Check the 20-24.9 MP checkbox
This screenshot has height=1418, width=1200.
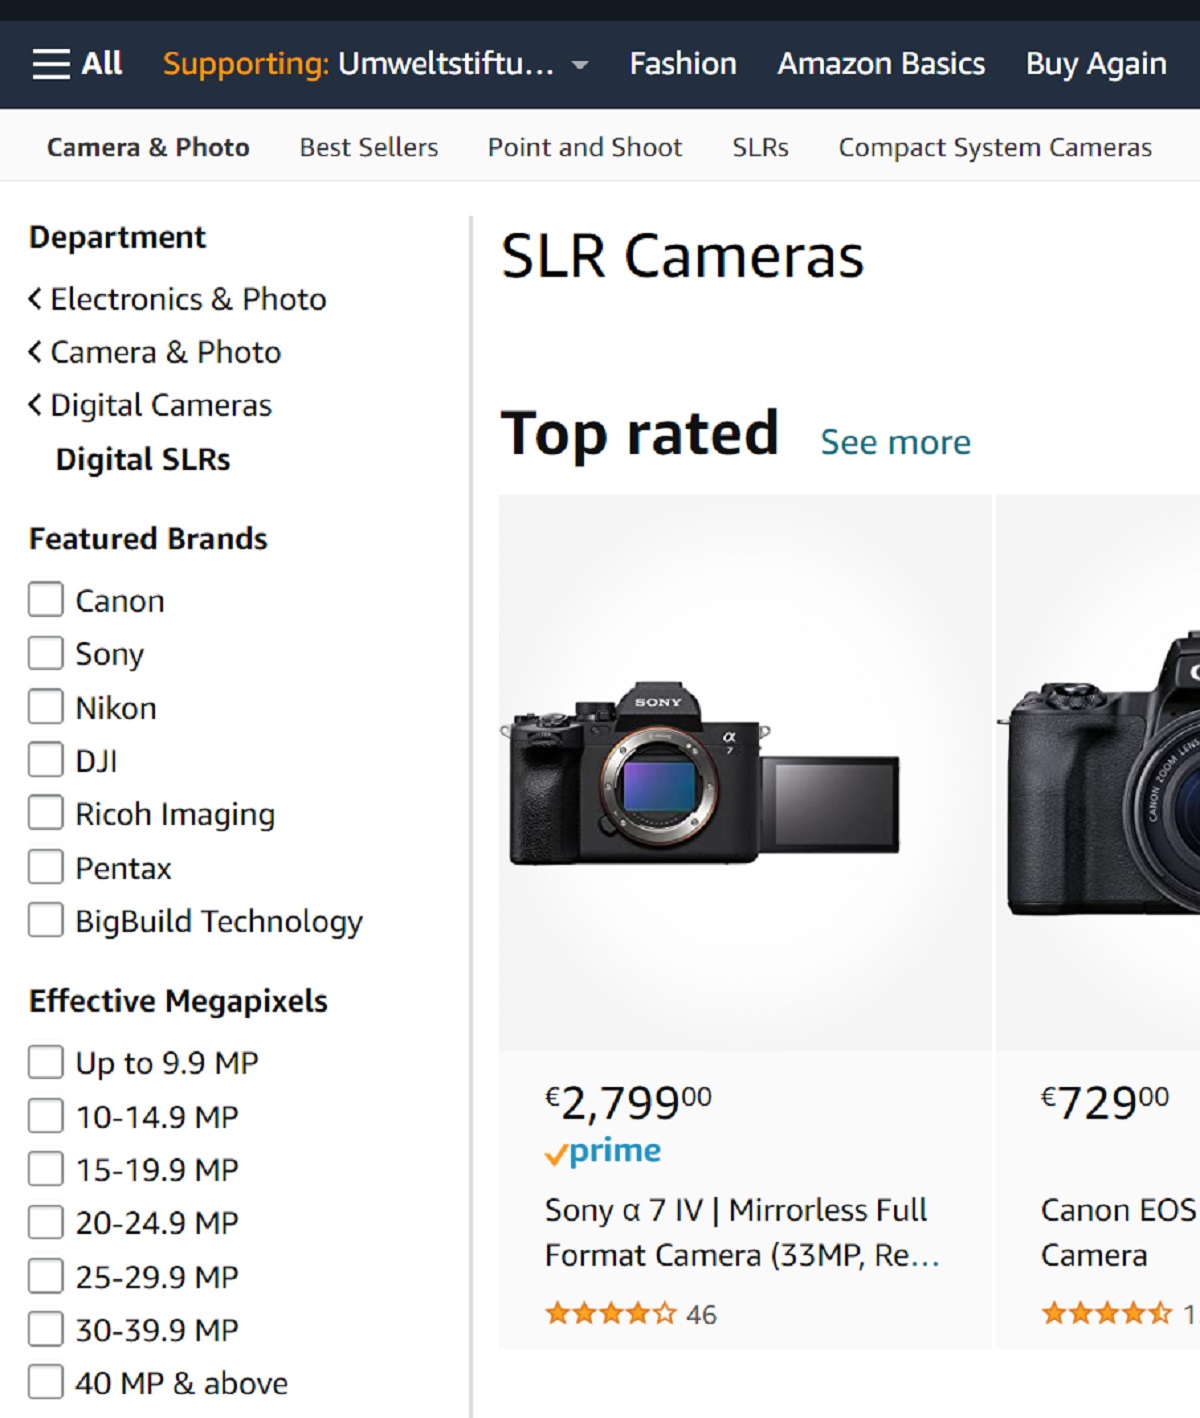(45, 1222)
